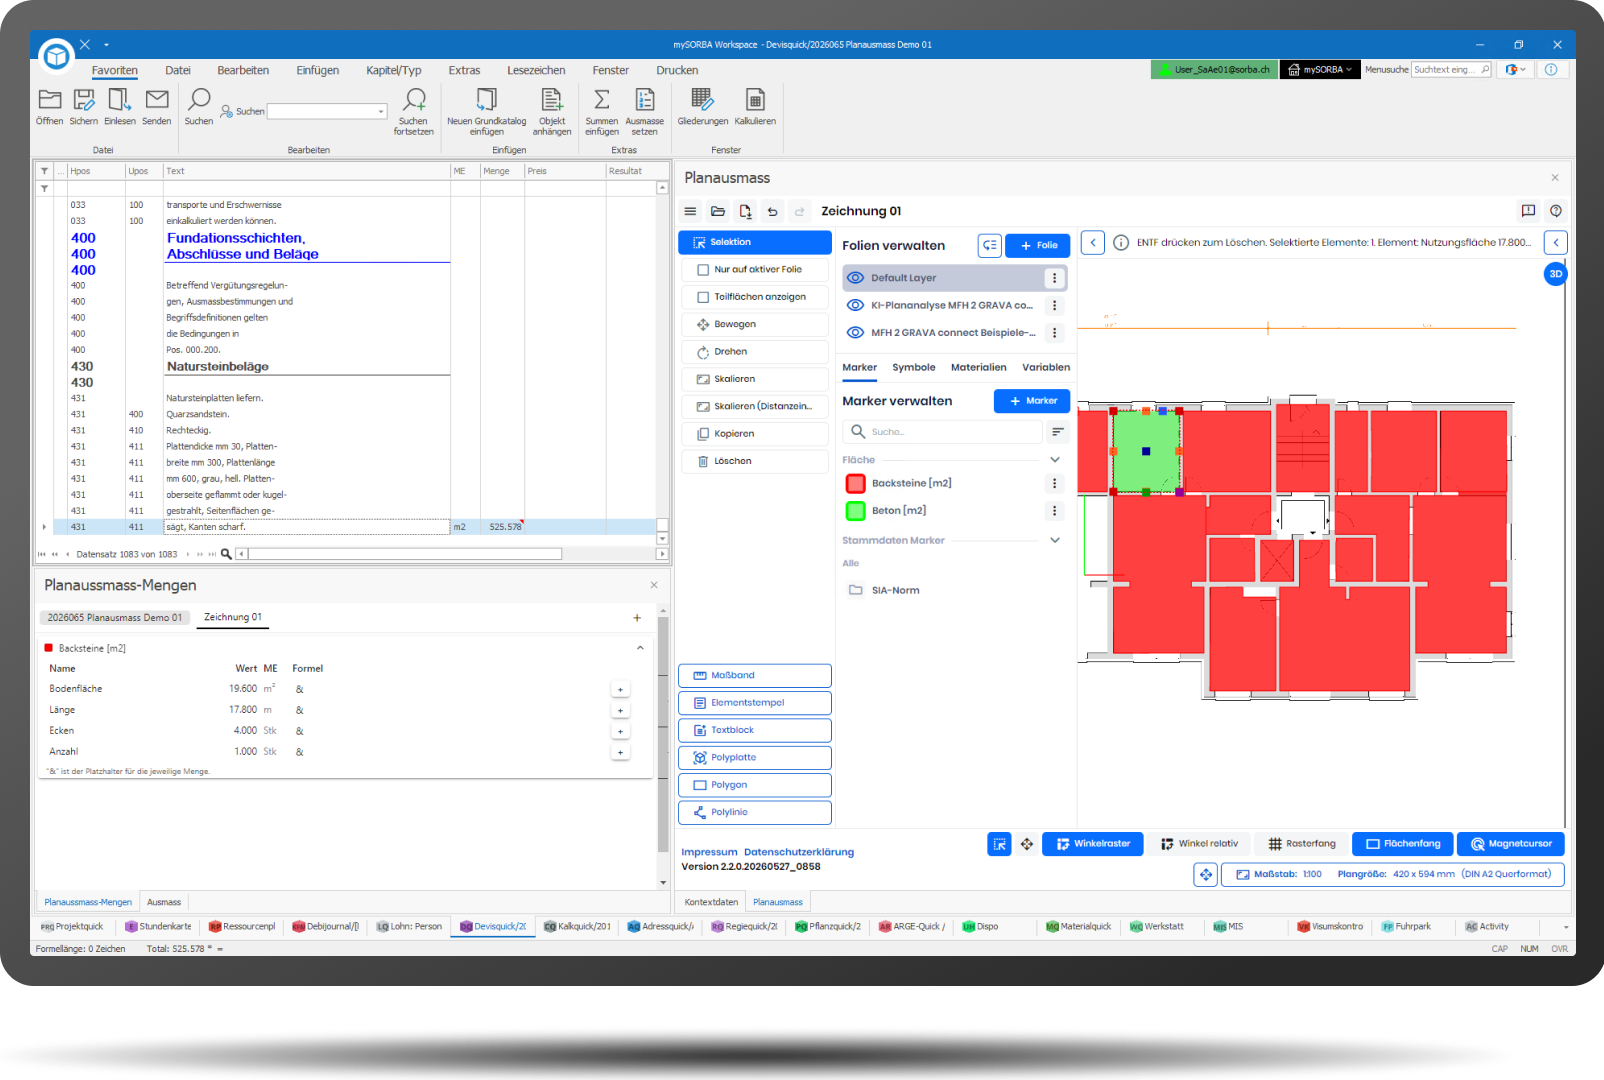Click the selection mode icon below drawing

coord(999,844)
